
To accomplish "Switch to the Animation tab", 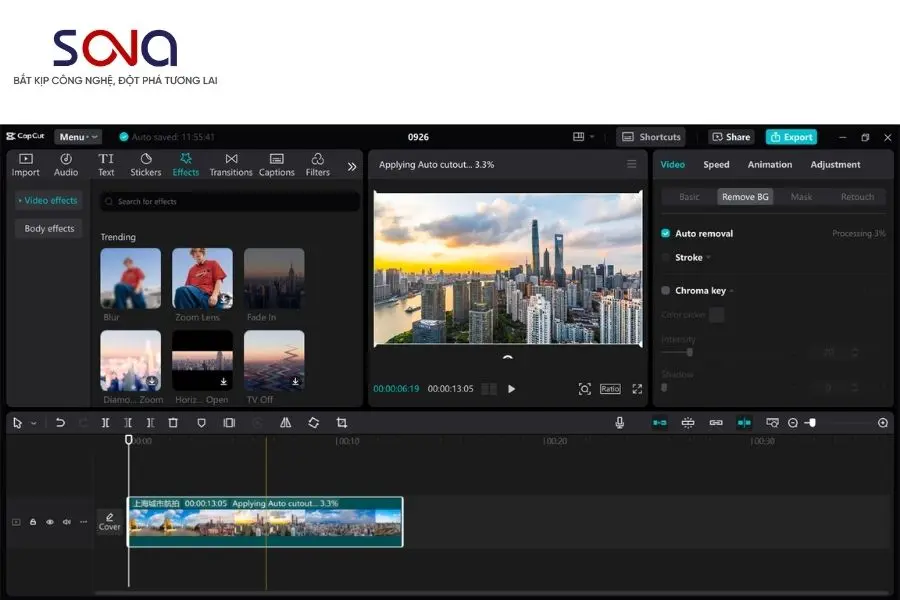I will point(770,165).
